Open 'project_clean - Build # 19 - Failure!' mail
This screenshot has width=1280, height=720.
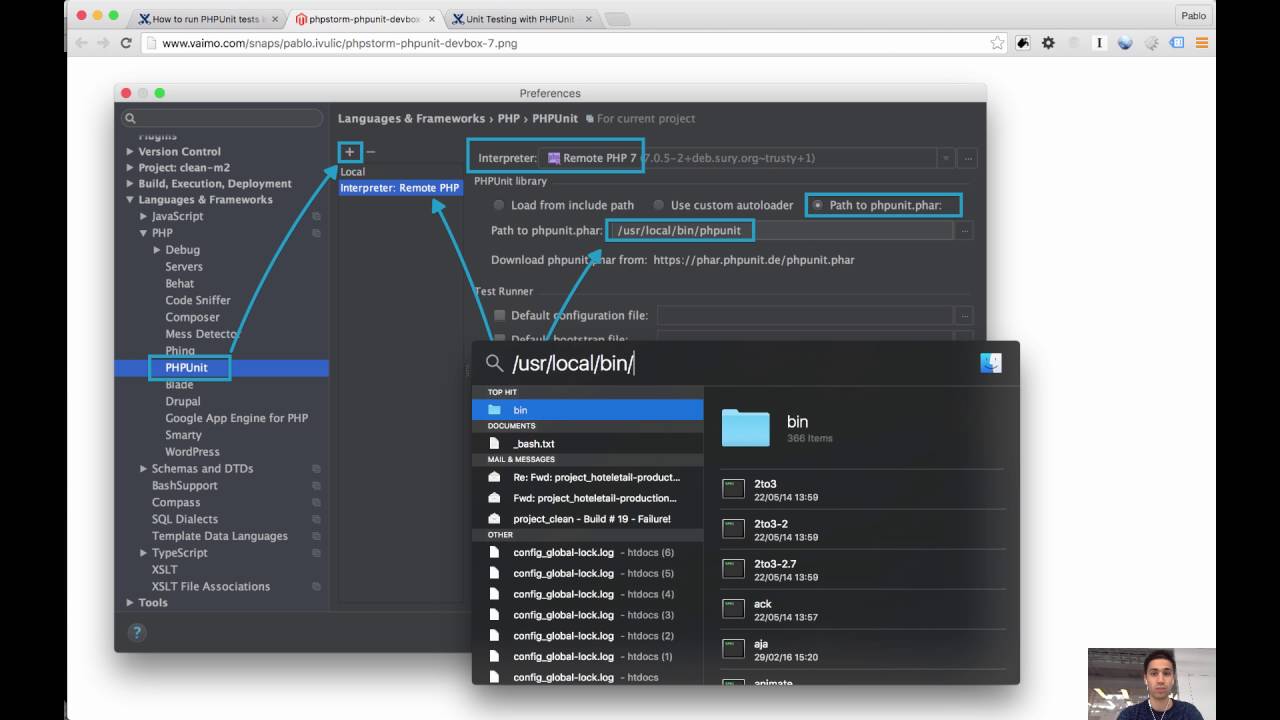pyautogui.click(x=588, y=519)
